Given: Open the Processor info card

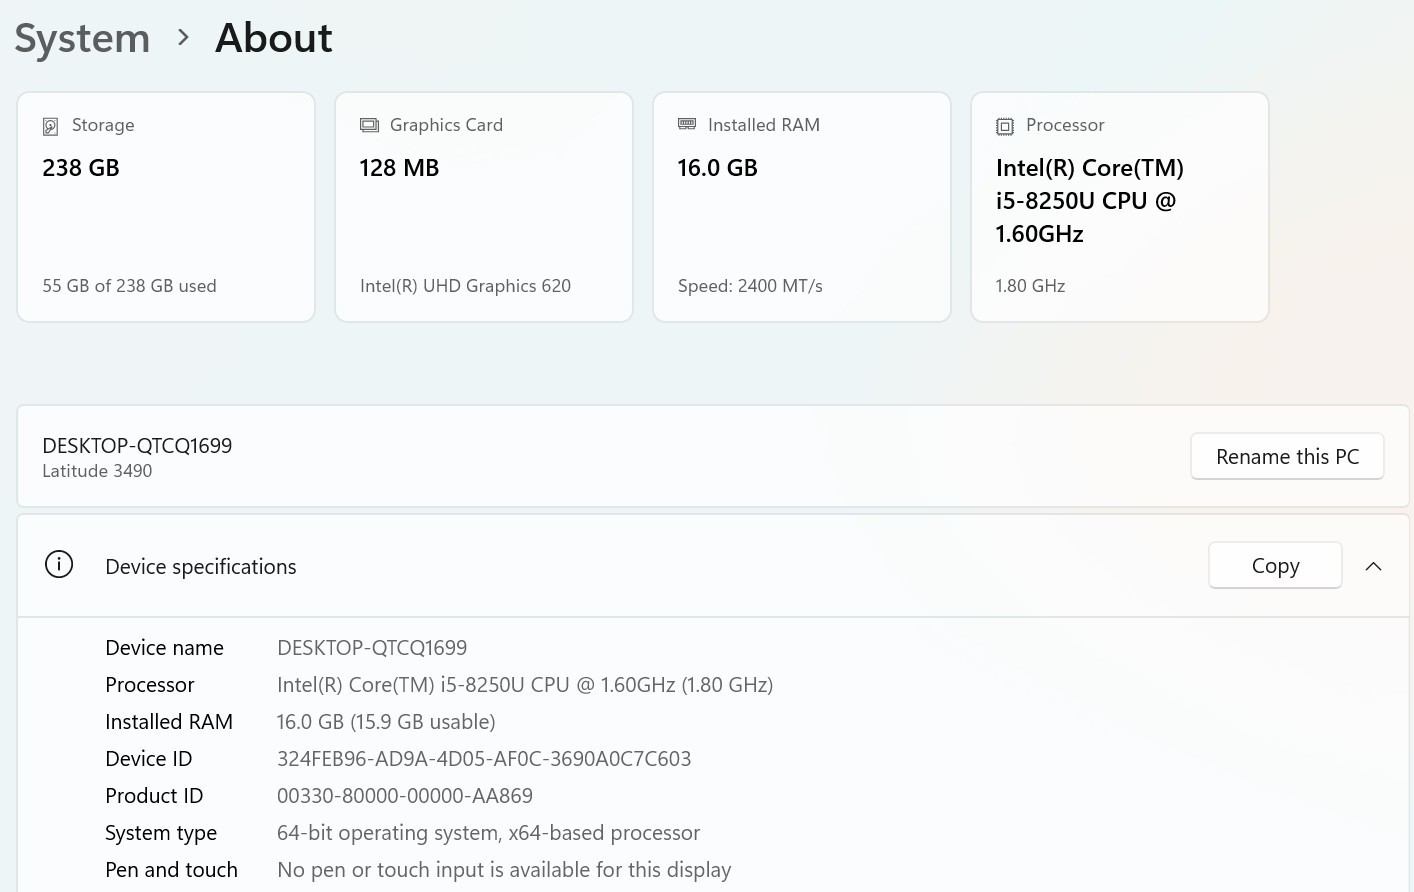Looking at the screenshot, I should coord(1120,207).
